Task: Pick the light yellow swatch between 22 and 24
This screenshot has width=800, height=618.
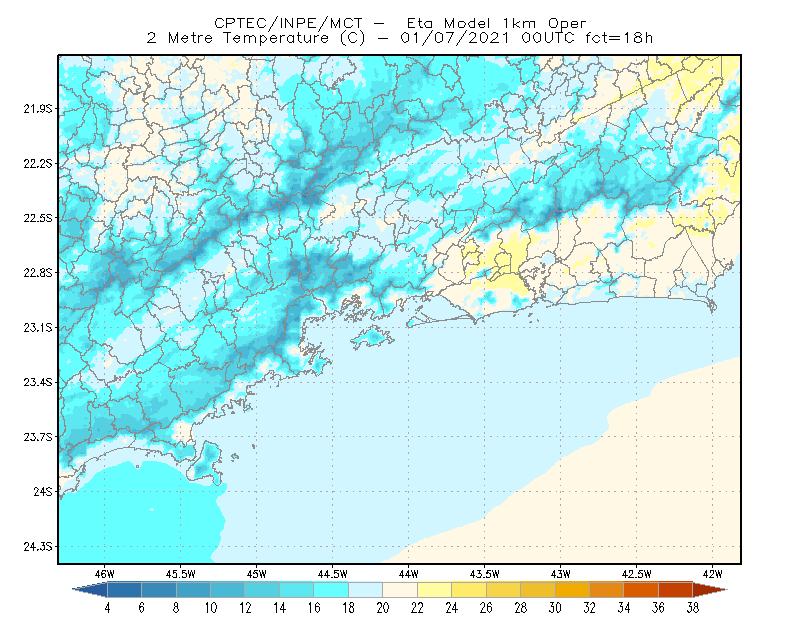Action: pyautogui.click(x=434, y=590)
